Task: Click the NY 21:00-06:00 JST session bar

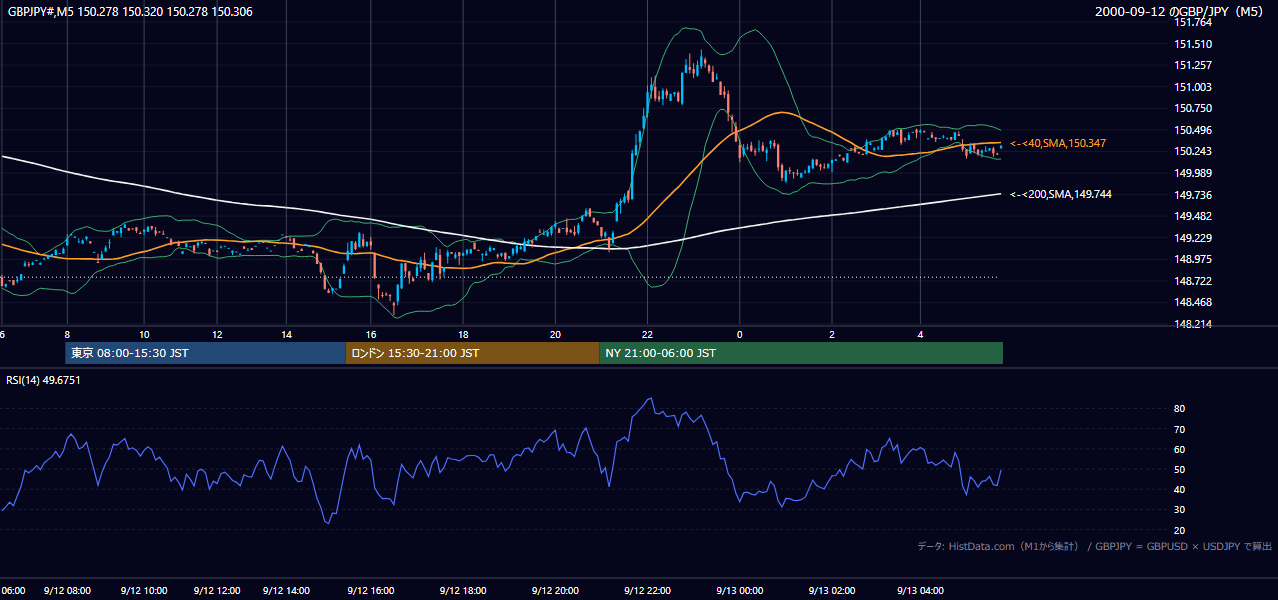Action: 801,353
